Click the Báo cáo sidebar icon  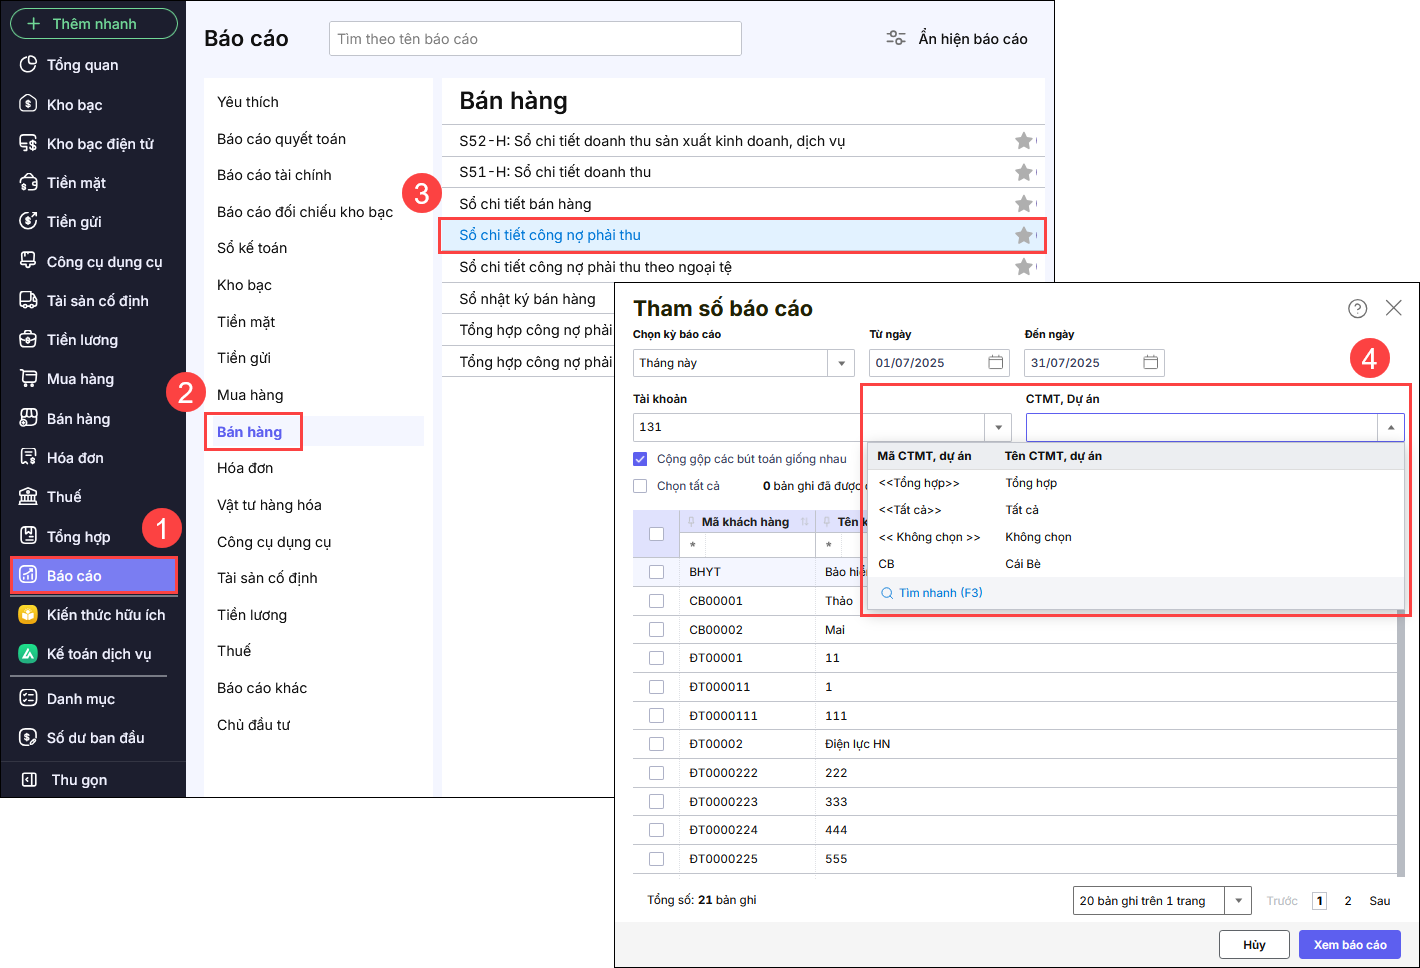[x=29, y=575]
